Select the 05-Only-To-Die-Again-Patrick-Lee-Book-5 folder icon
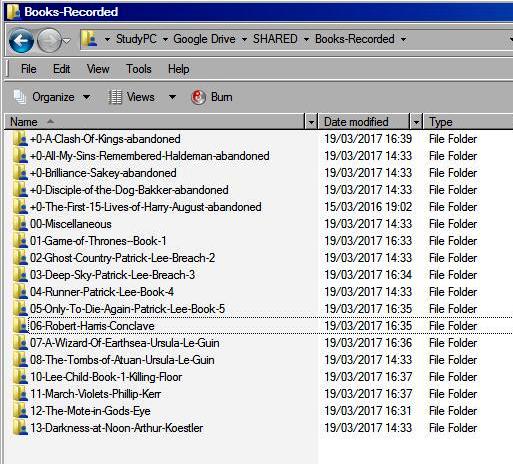Viewport: 513px width, 464px height. pos(20,309)
